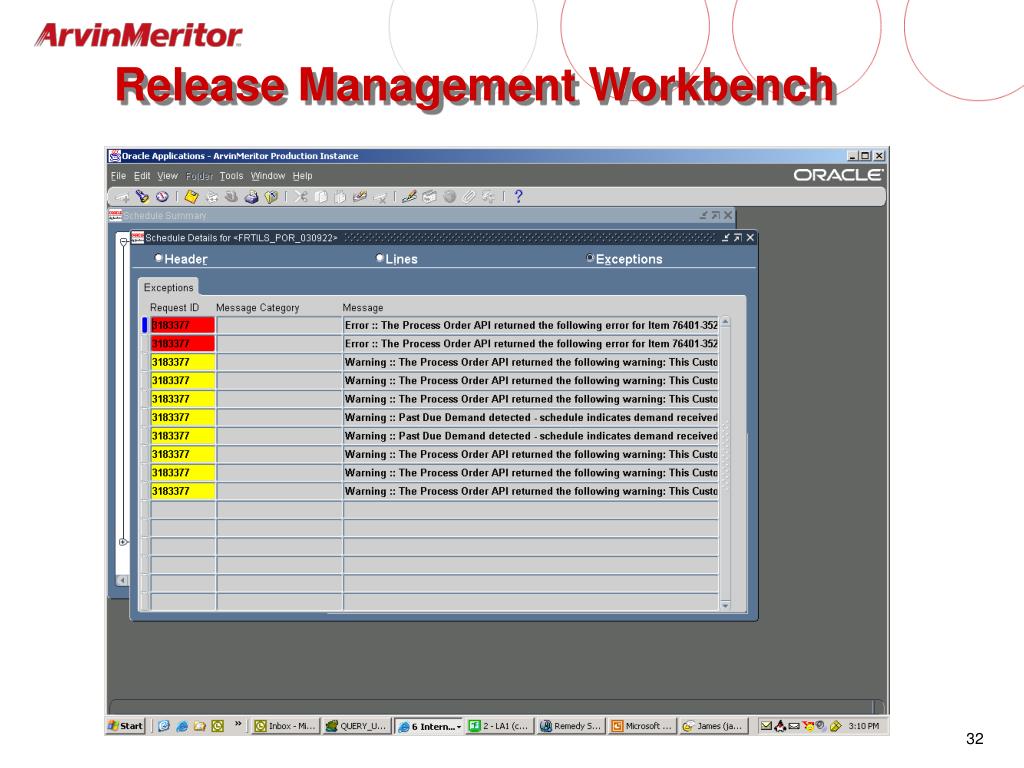
Task: Click the Next Step toolbar icon
Action: [212, 197]
